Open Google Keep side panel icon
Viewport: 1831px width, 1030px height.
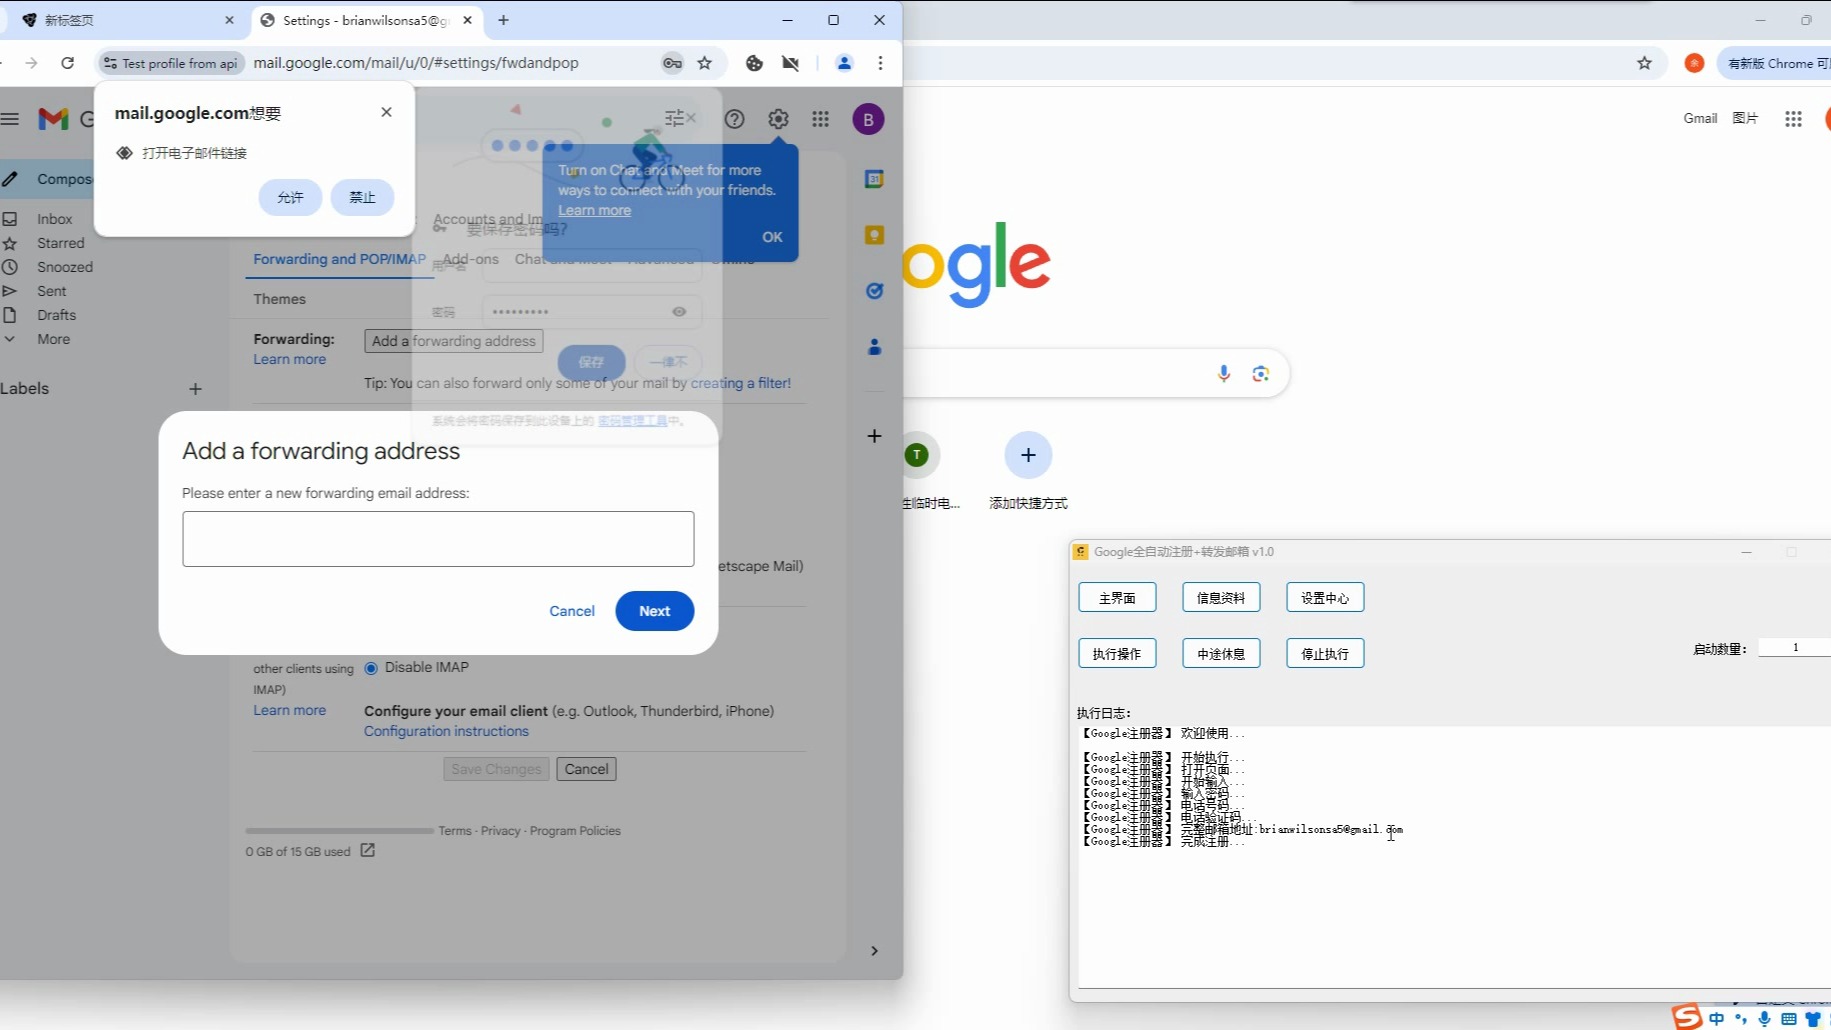pyautogui.click(x=874, y=235)
